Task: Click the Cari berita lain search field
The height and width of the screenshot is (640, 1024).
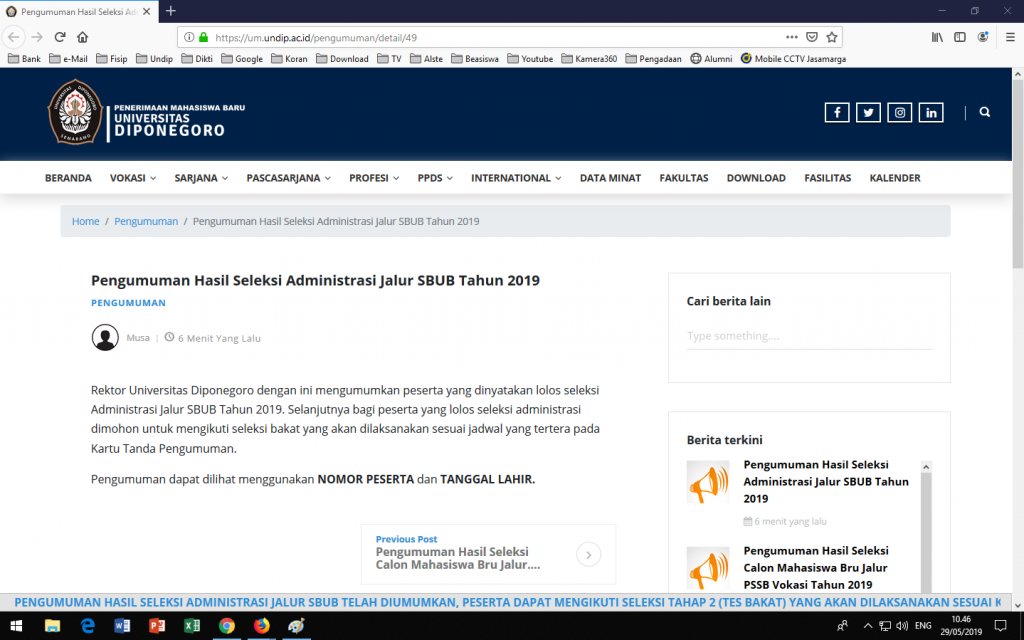Action: tap(808, 336)
